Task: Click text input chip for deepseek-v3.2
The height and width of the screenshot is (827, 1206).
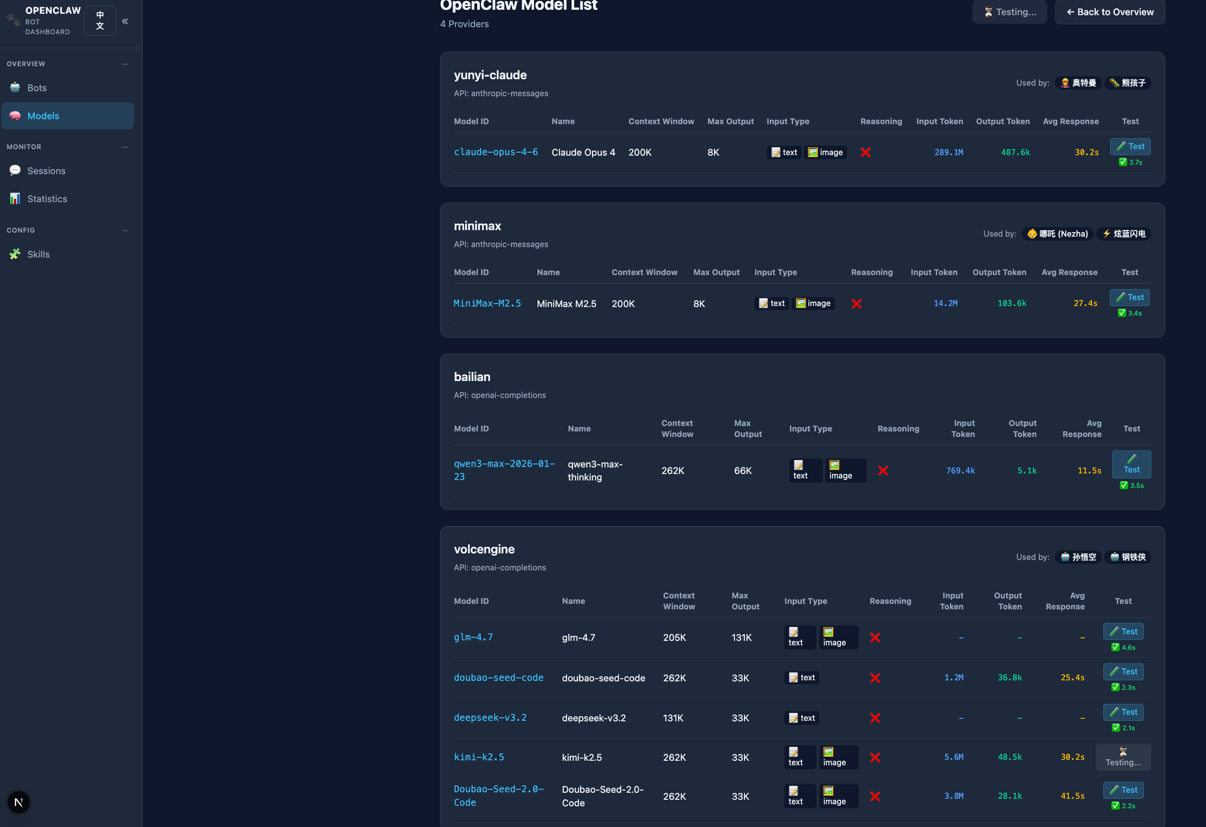Action: click(x=802, y=718)
